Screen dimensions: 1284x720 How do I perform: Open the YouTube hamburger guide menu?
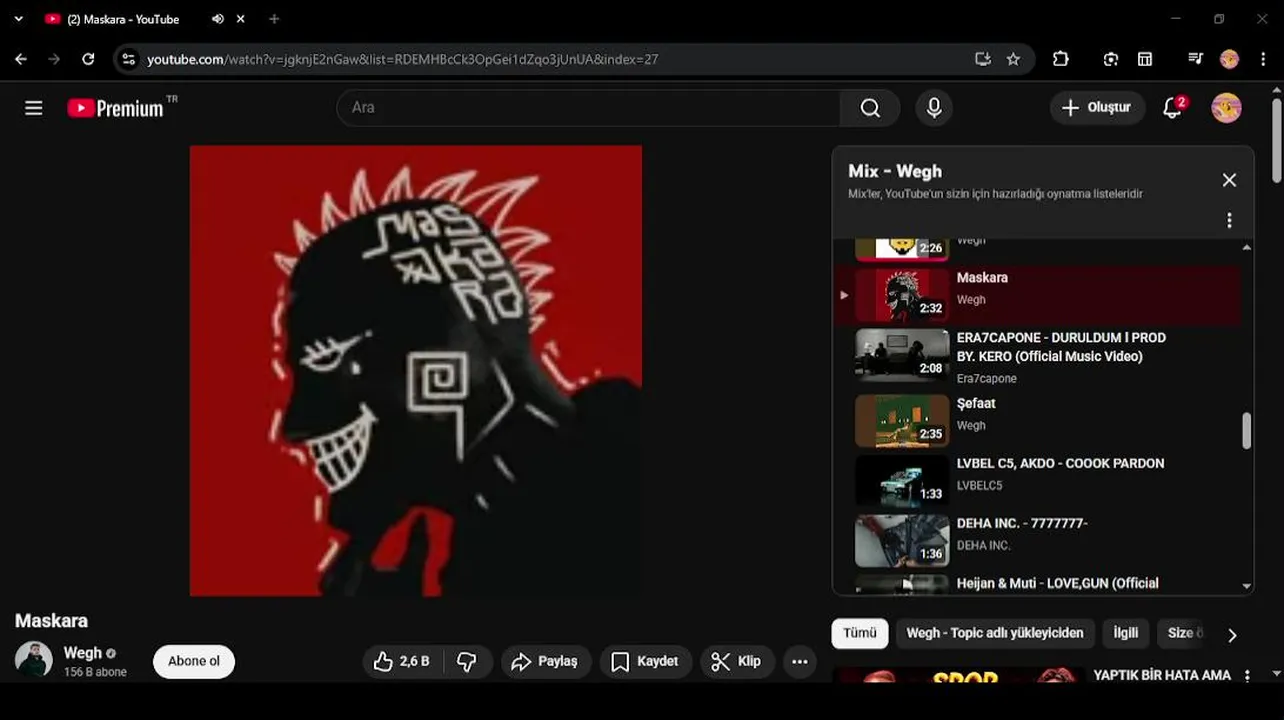34,108
